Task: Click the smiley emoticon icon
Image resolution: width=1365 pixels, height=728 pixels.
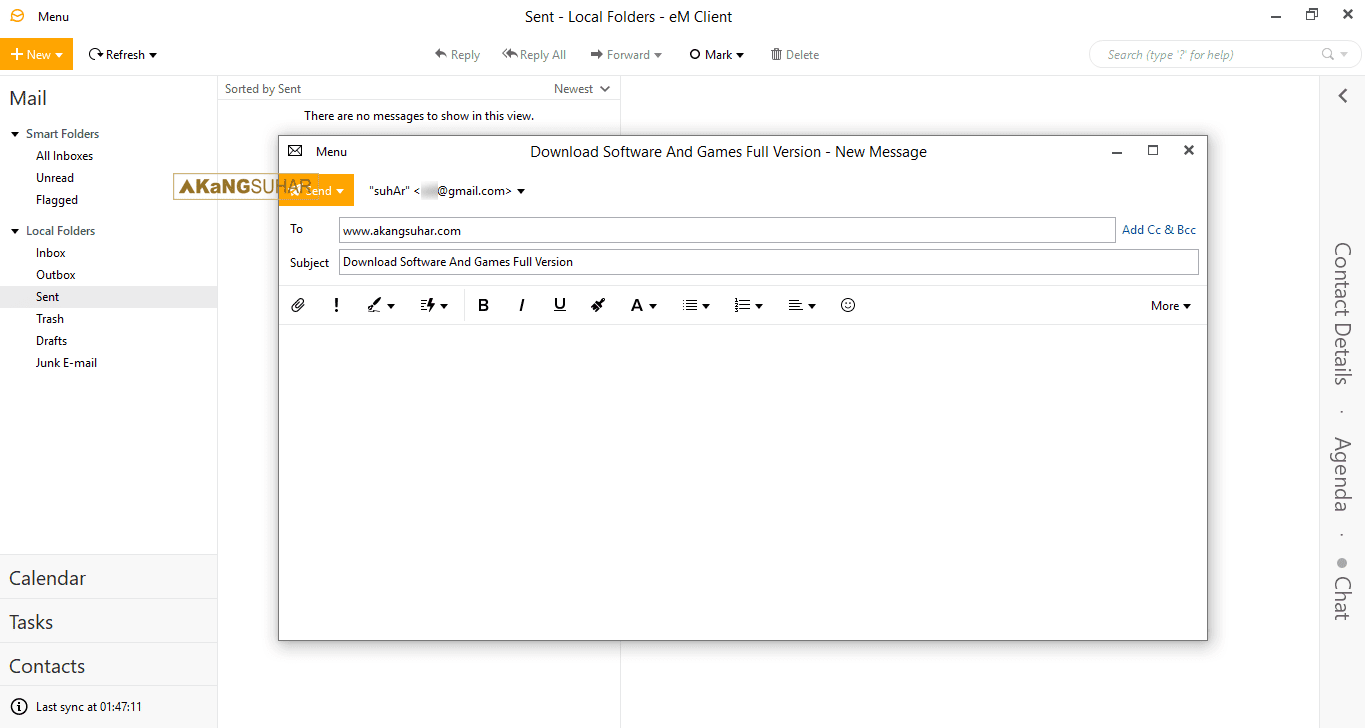Action: click(x=848, y=305)
